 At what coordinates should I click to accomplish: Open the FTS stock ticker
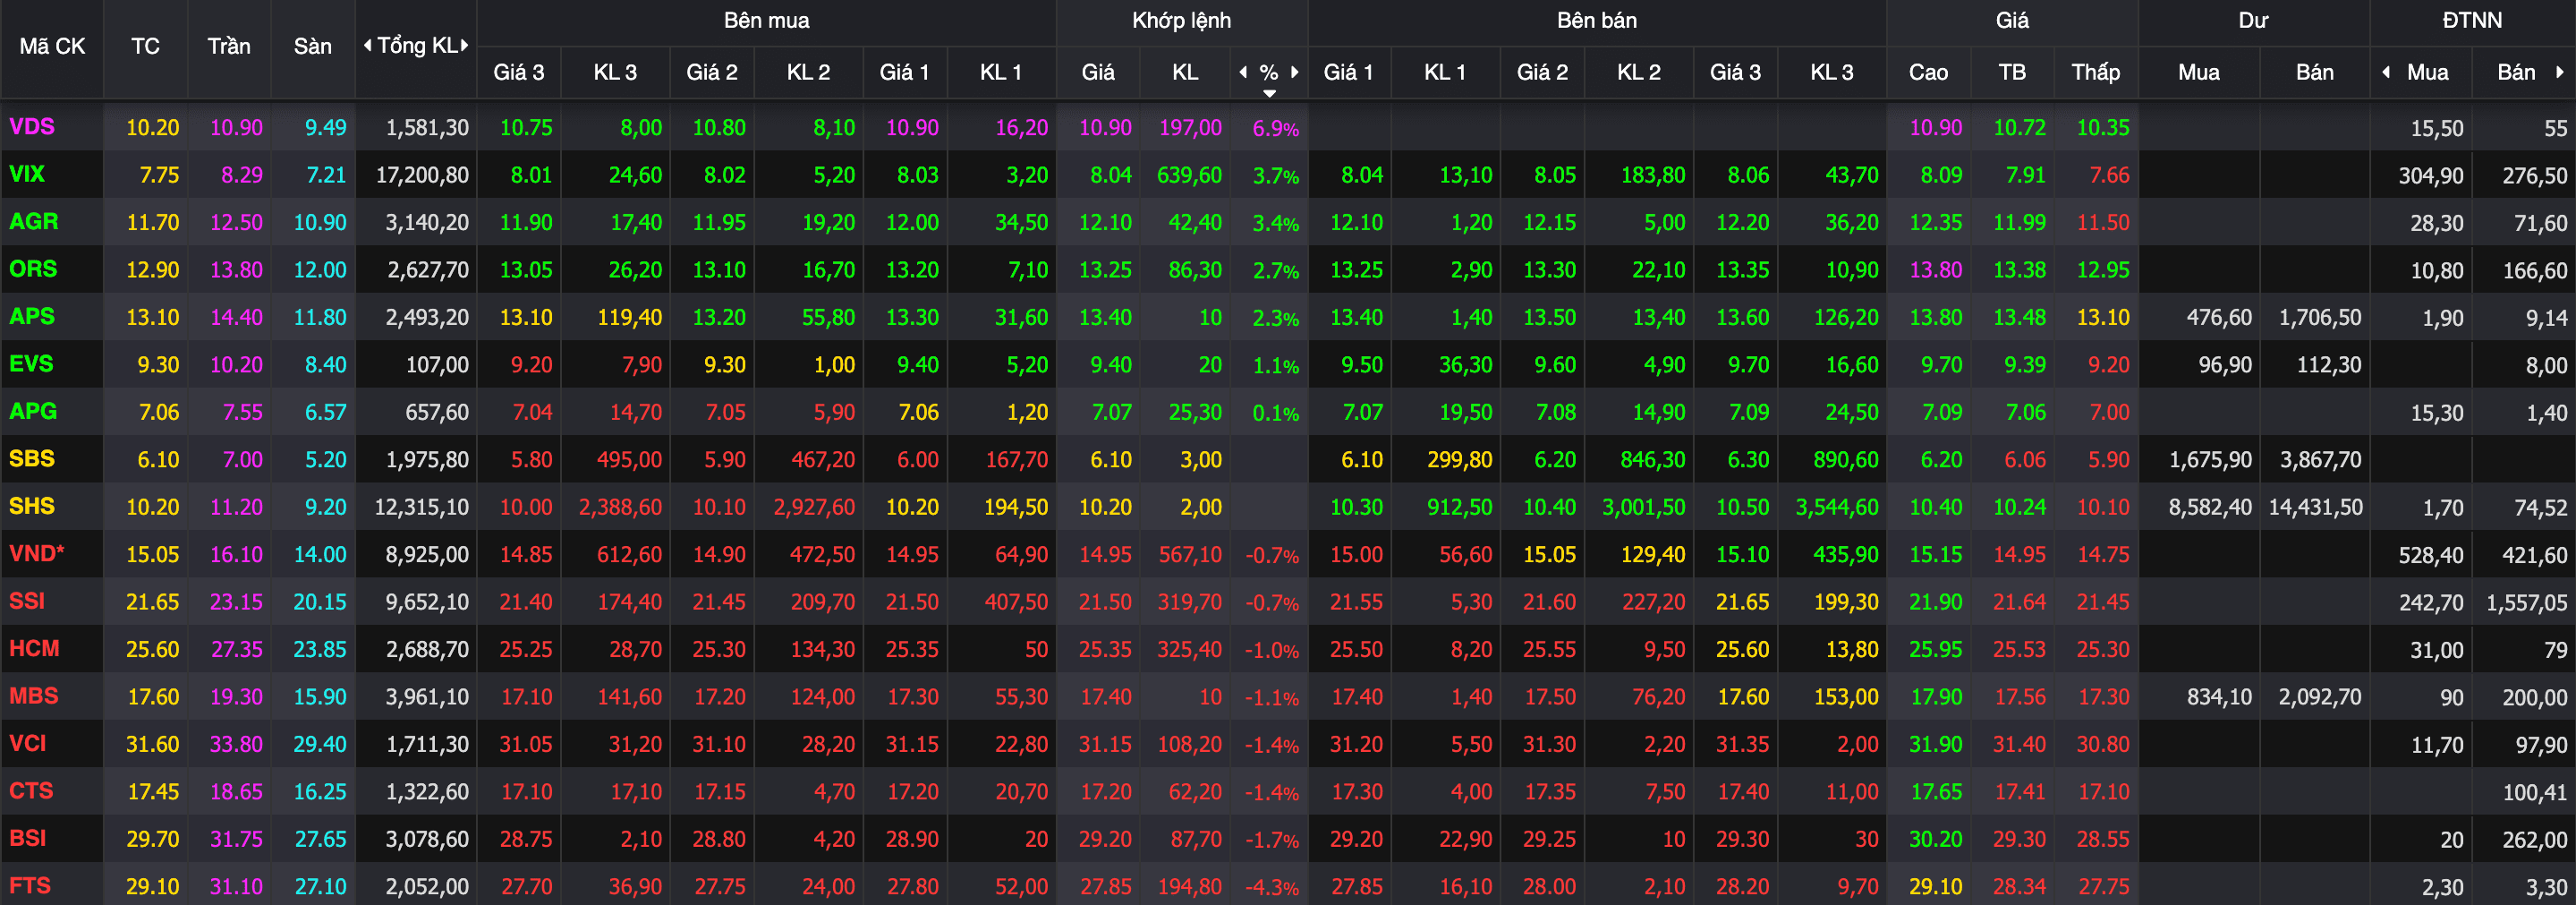[x=30, y=886]
